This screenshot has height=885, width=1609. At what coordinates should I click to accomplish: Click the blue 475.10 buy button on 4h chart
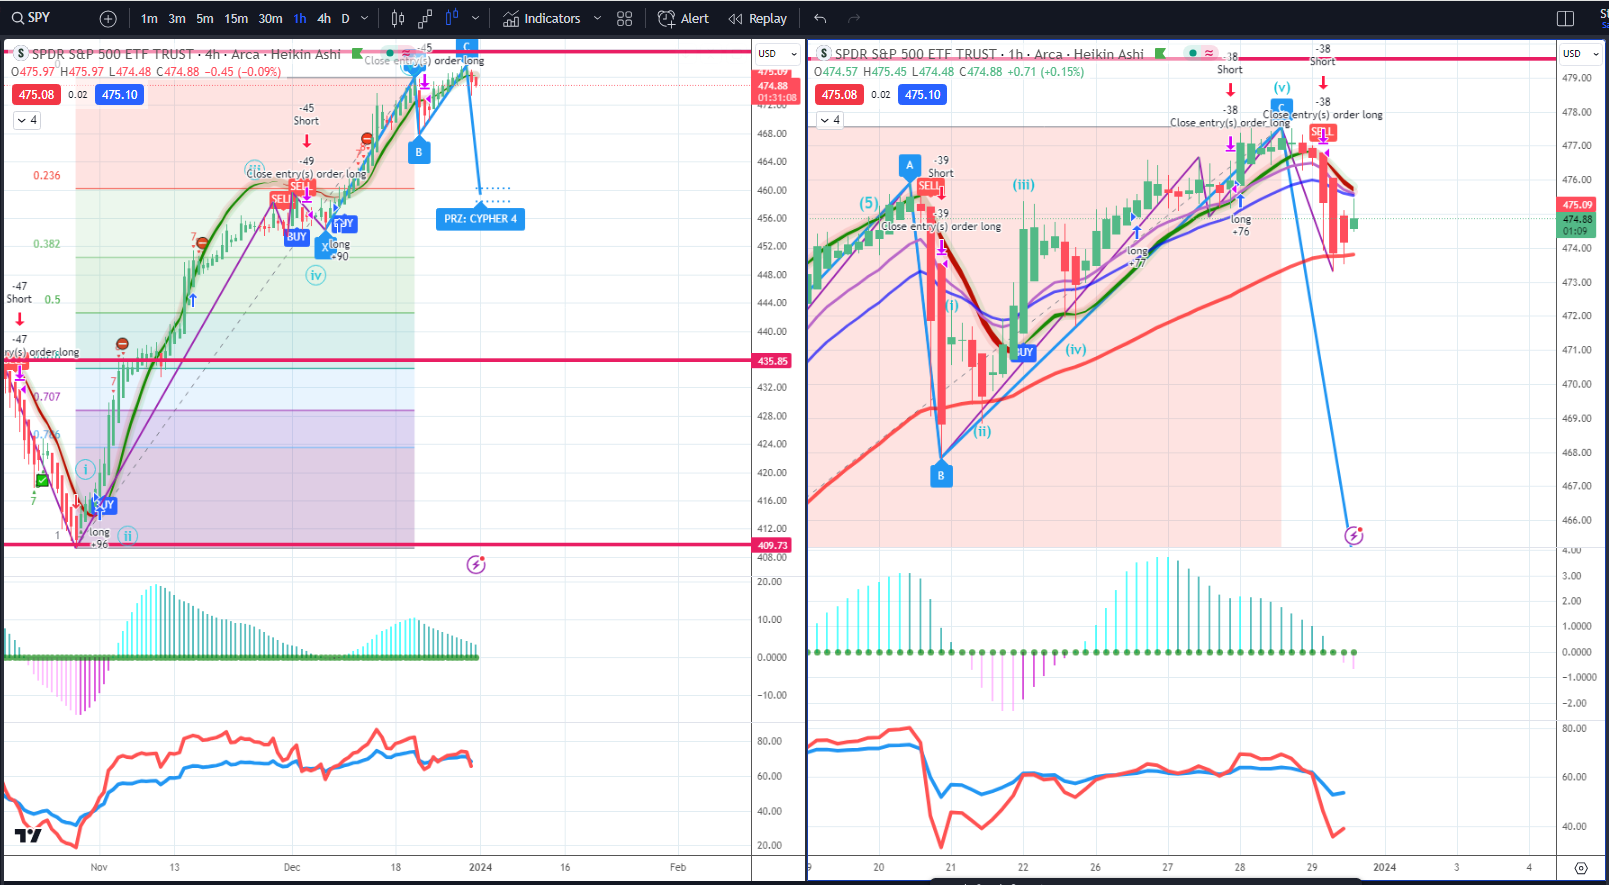(x=119, y=95)
